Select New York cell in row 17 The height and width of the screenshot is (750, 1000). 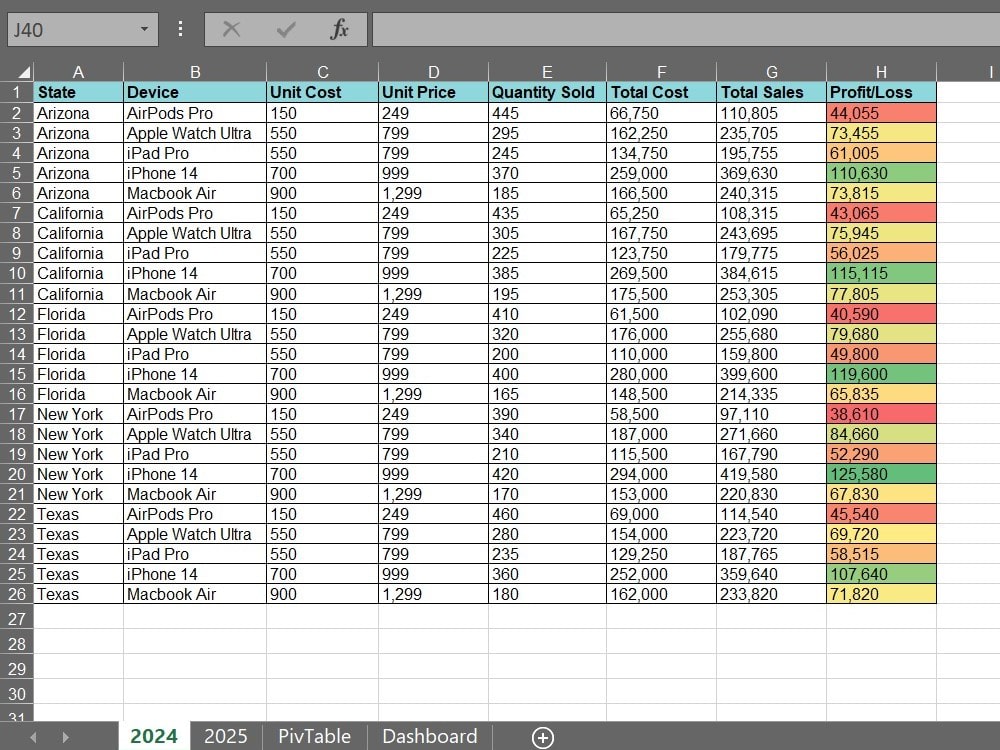(x=78, y=414)
